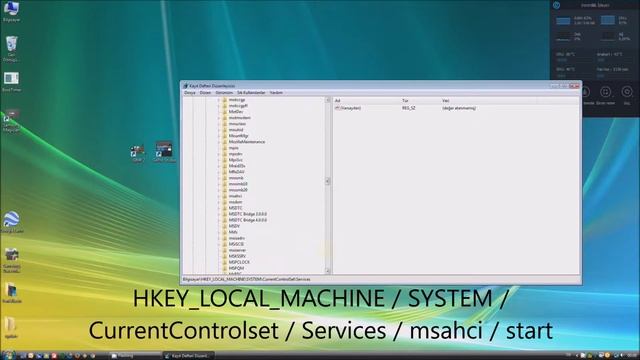Click the tree pane scrollbar thumb

coord(327,181)
